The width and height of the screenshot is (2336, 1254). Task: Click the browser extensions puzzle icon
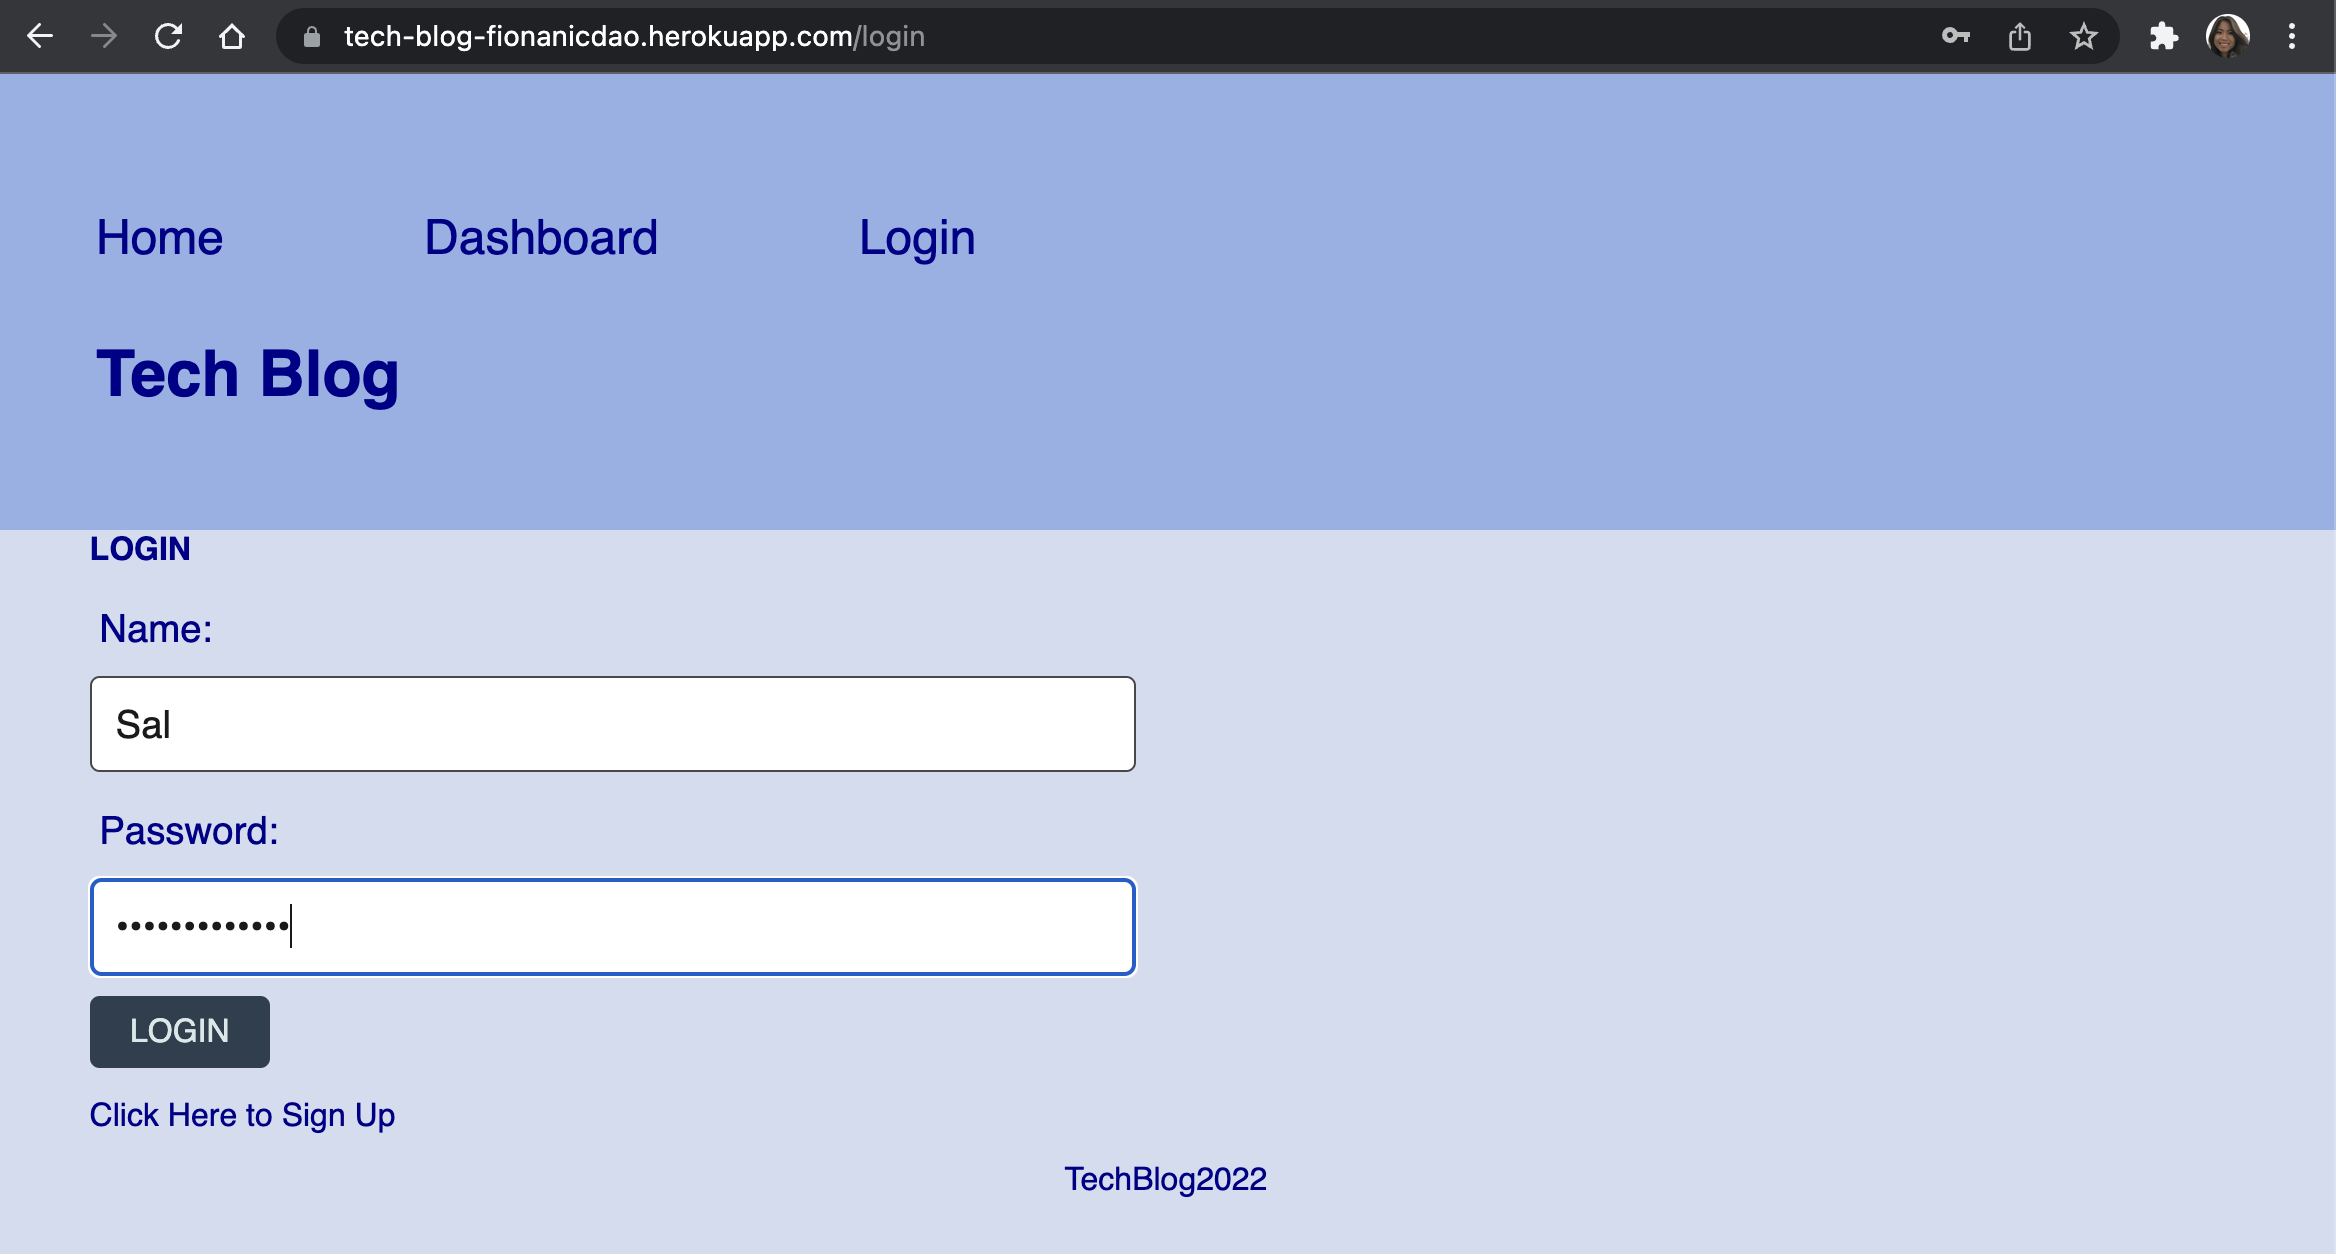coord(2163,37)
